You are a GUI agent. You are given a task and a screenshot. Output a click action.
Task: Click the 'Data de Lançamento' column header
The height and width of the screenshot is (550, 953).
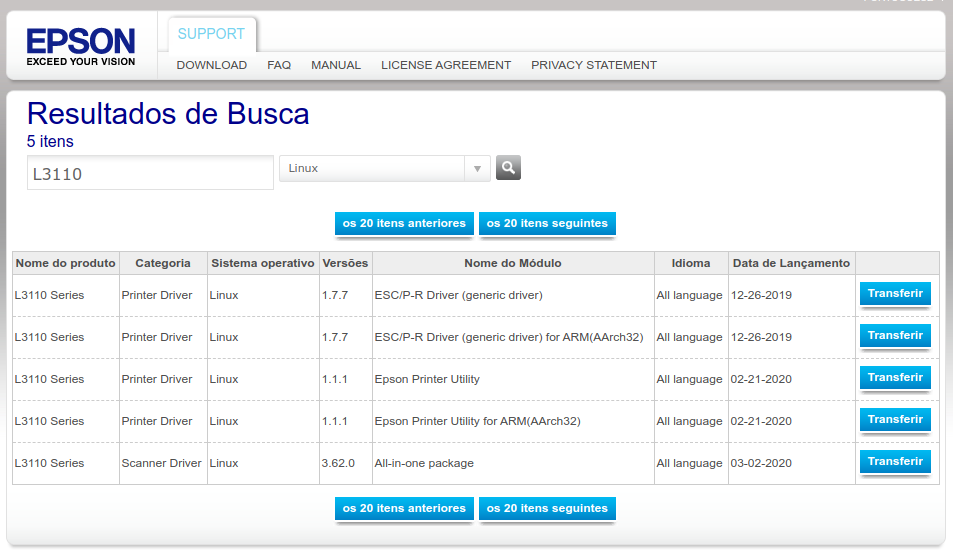click(791, 263)
